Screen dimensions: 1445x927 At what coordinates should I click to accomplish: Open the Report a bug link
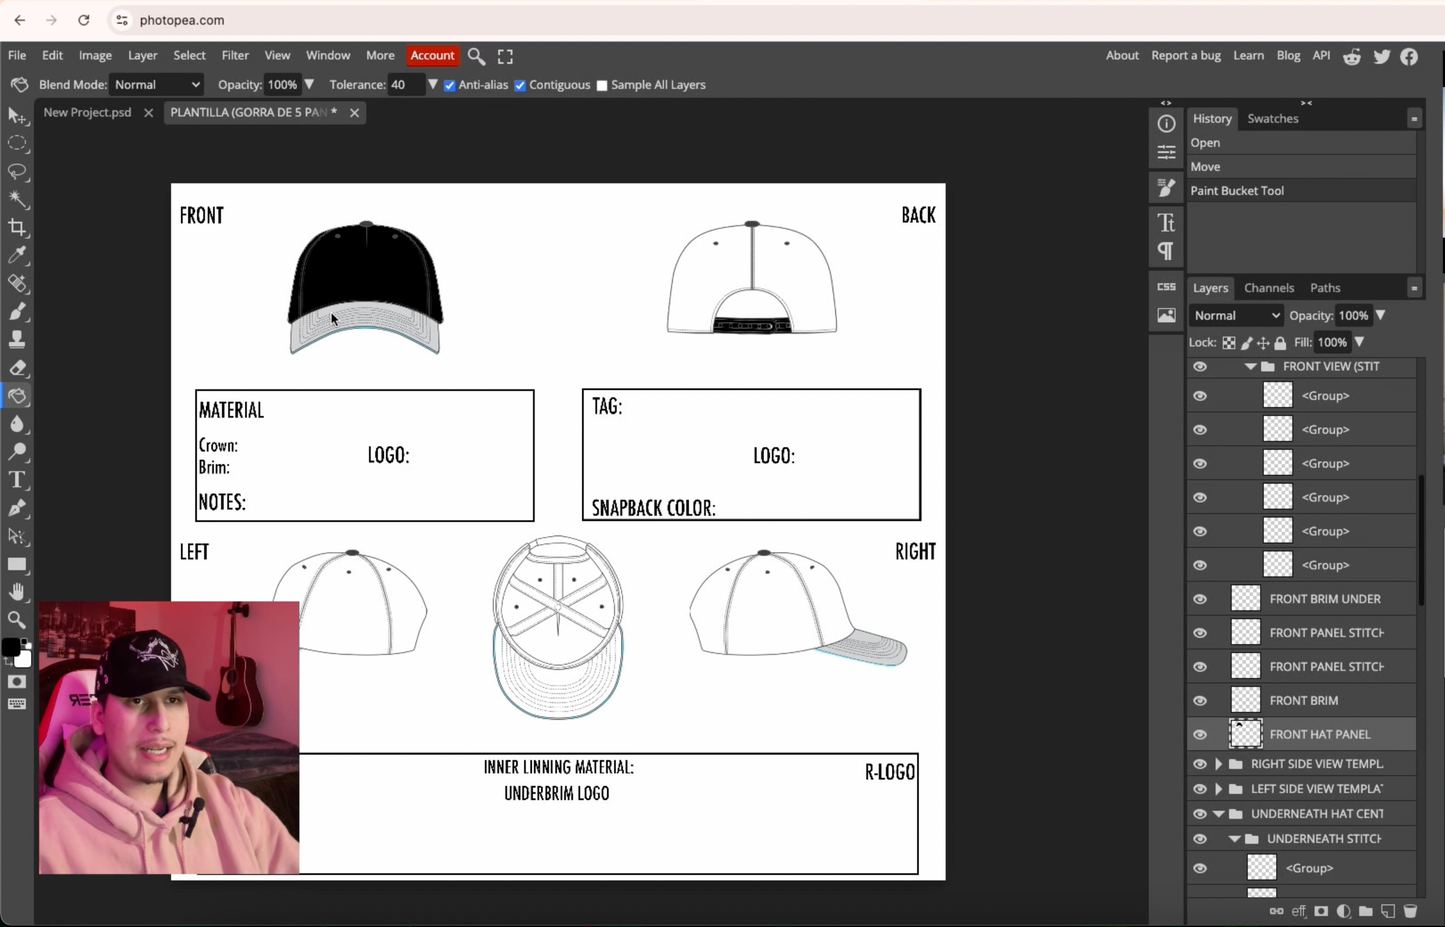point(1186,55)
